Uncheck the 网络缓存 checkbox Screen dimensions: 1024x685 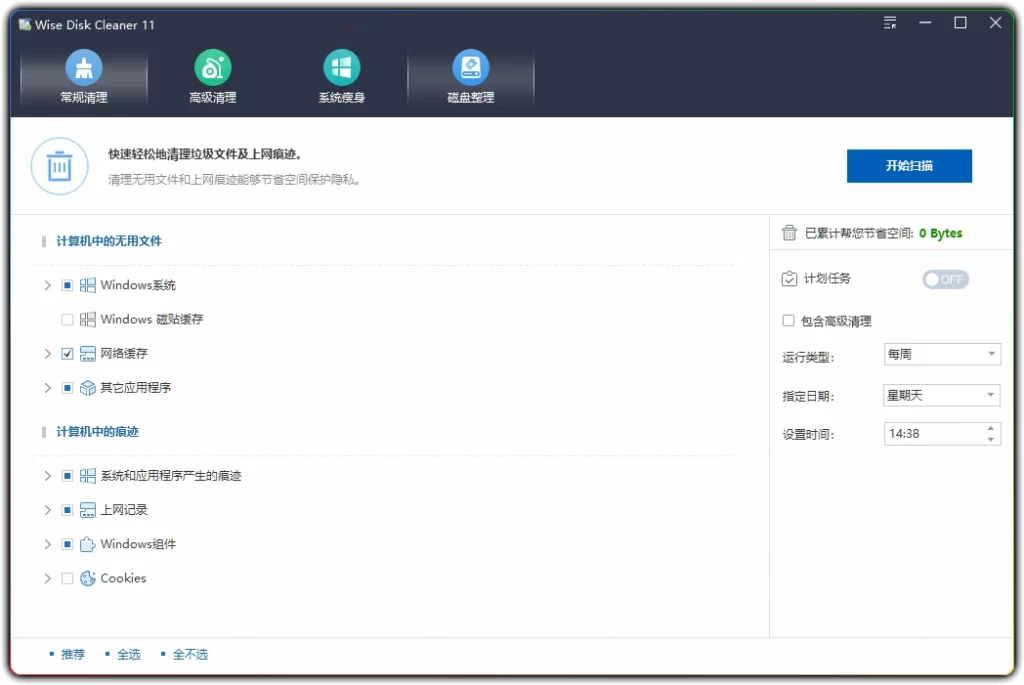pos(66,353)
